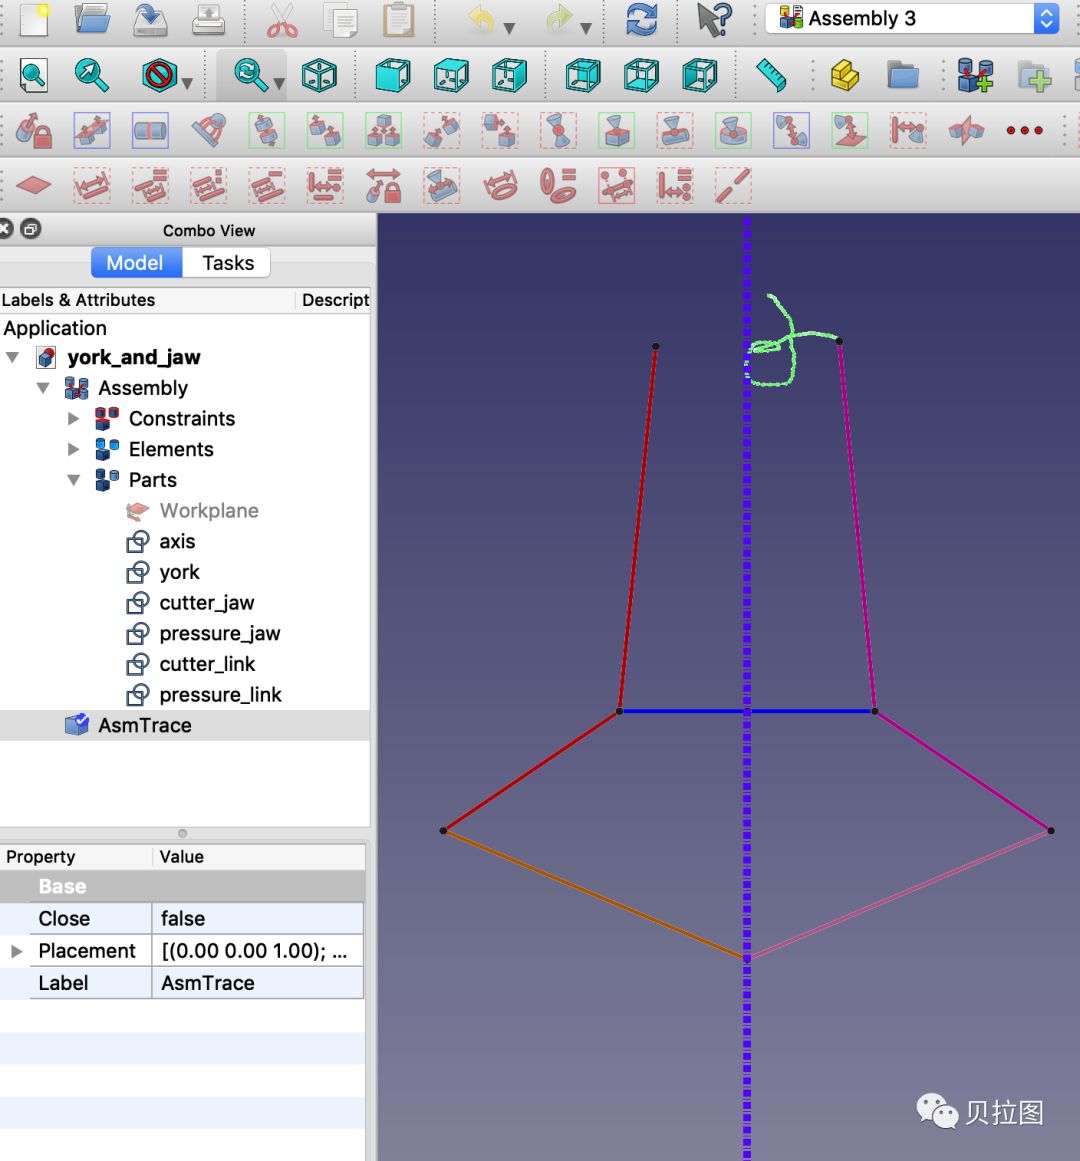The width and height of the screenshot is (1080, 1161).
Task: Click the Label value AsmTrace field
Action: (x=258, y=983)
